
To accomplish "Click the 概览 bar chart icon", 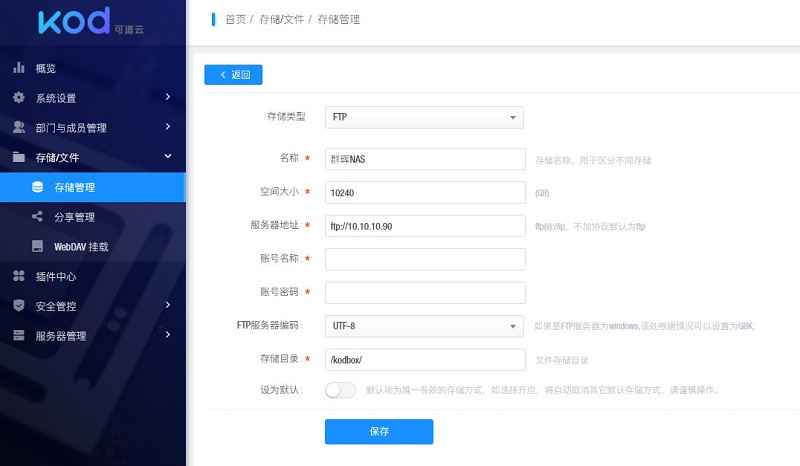I will (x=18, y=68).
